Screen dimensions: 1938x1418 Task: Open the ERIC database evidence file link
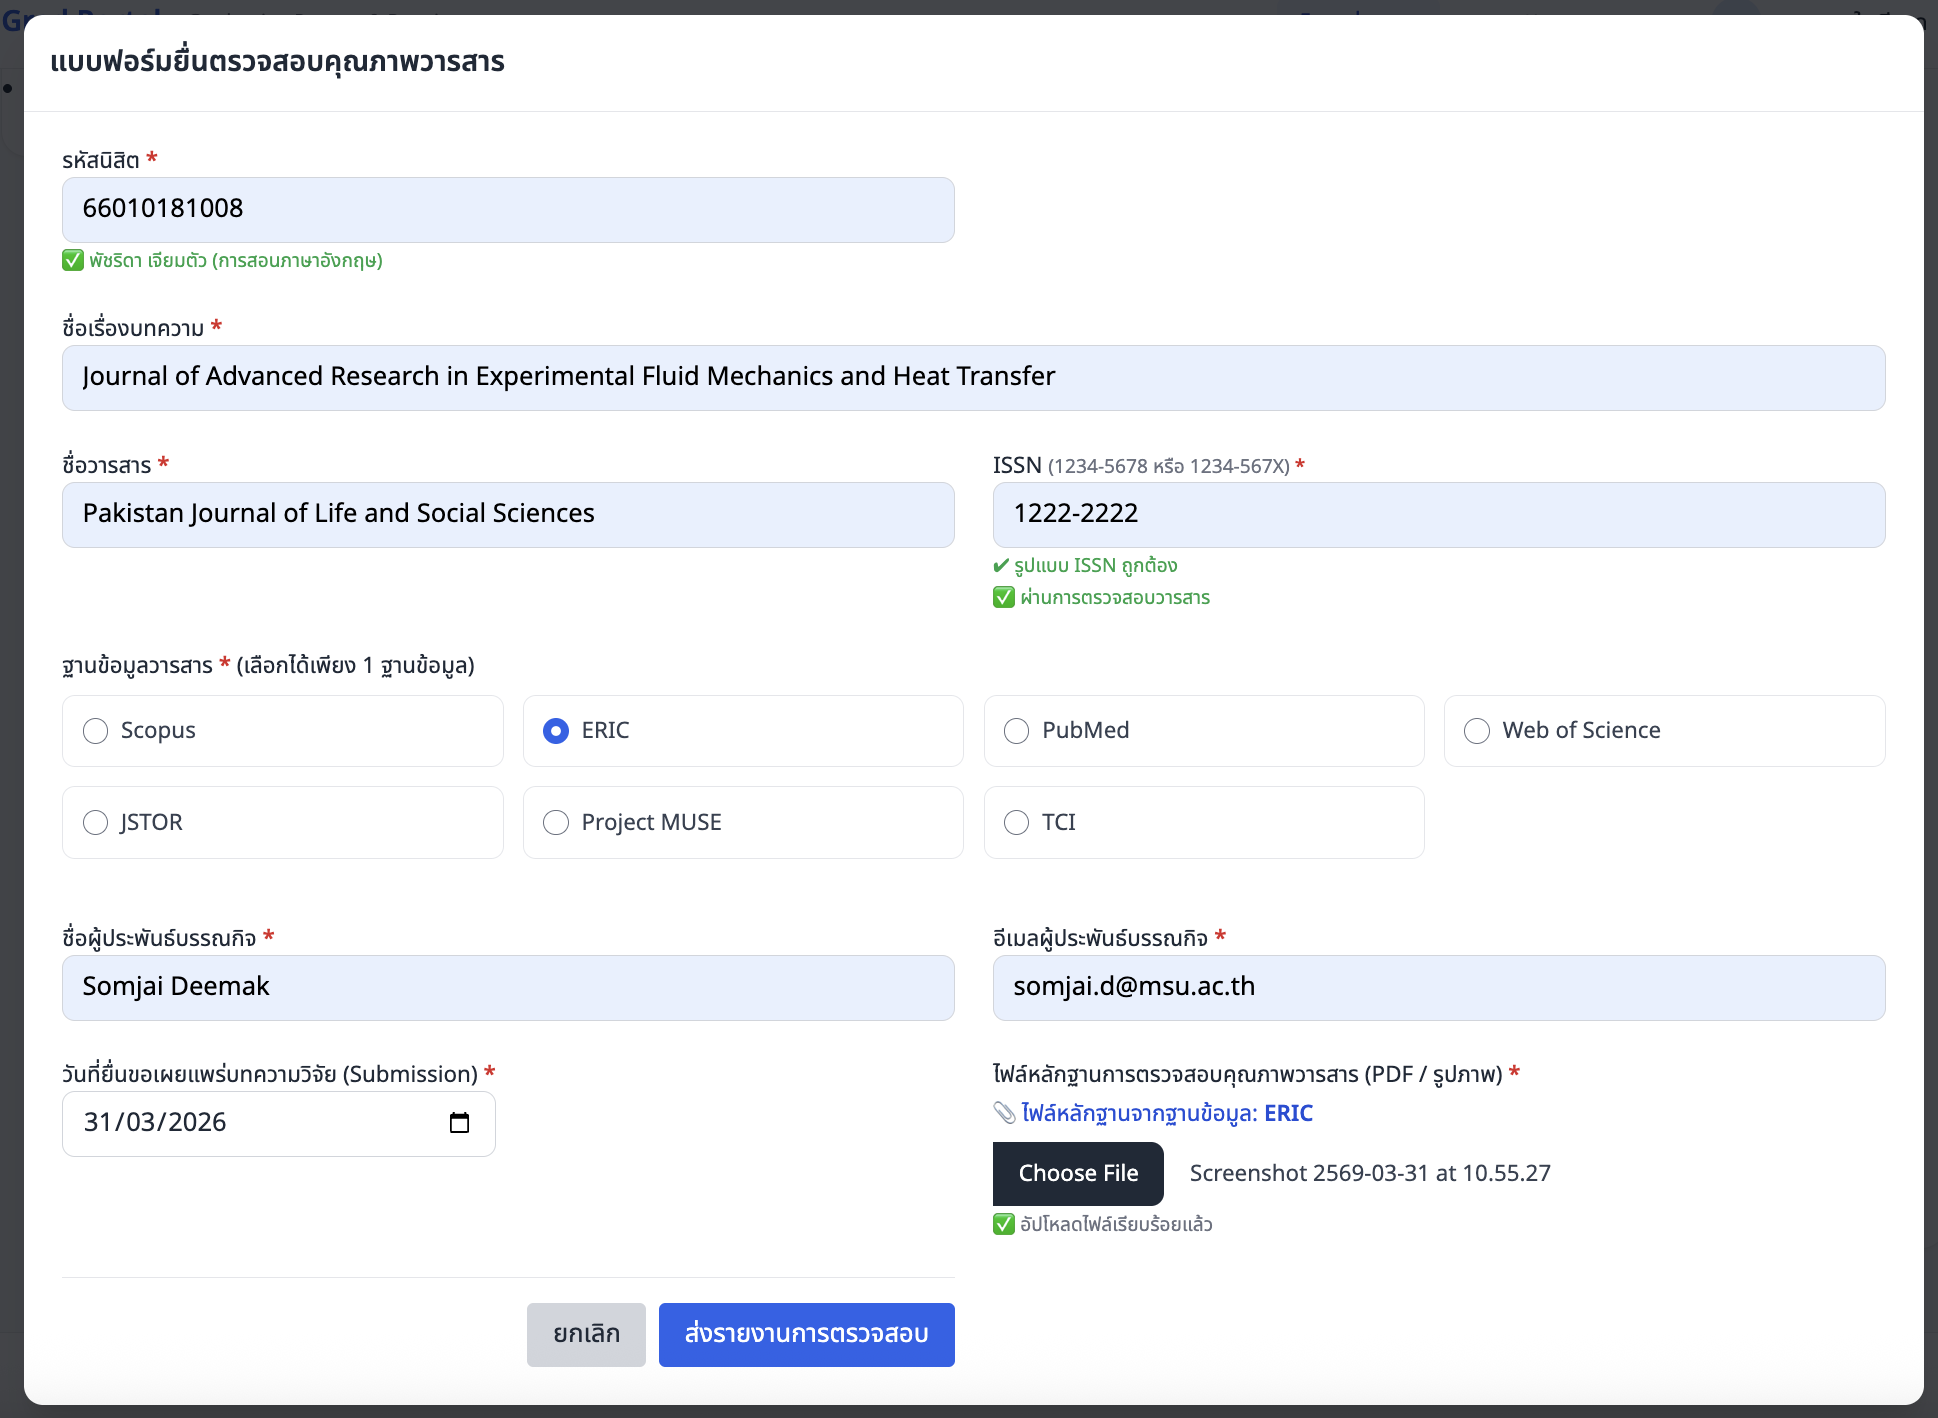pyautogui.click(x=1166, y=1113)
